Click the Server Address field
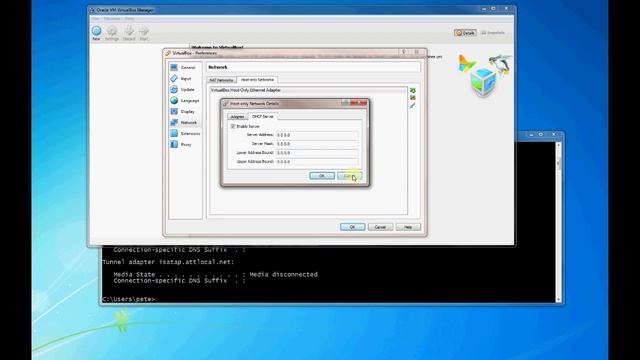Viewport: 640px width, 360px height. coord(317,135)
